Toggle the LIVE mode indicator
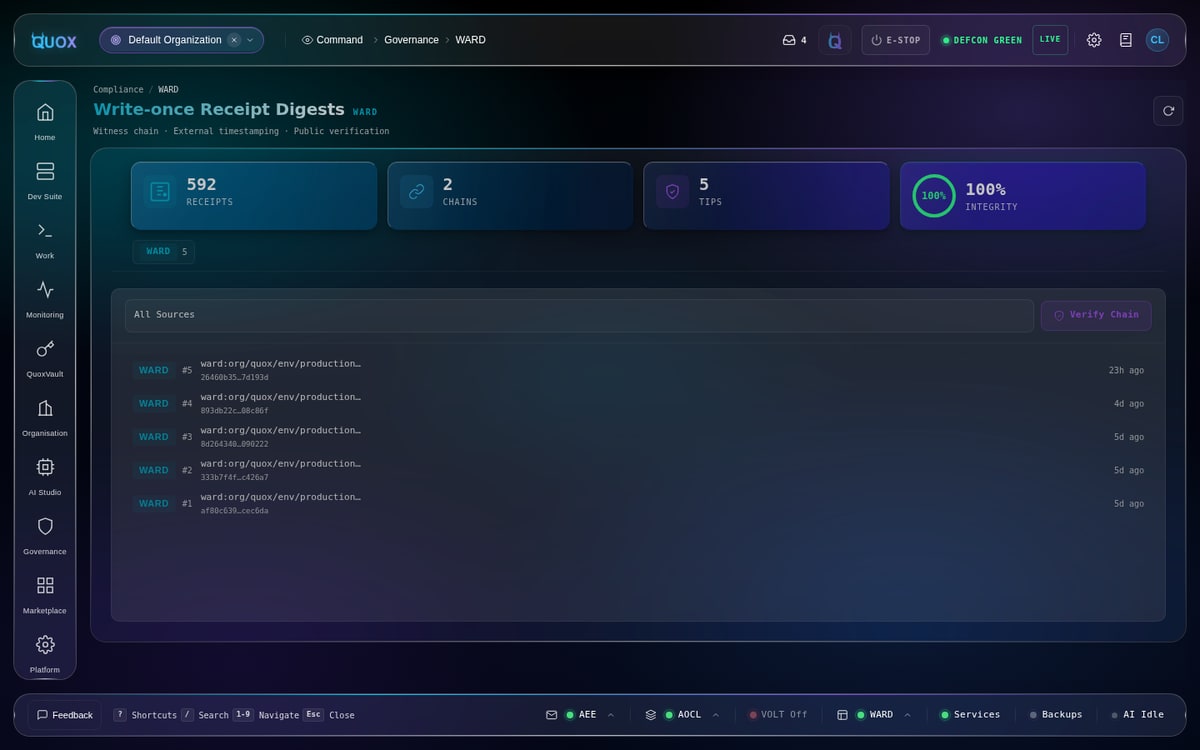 (x=1050, y=40)
